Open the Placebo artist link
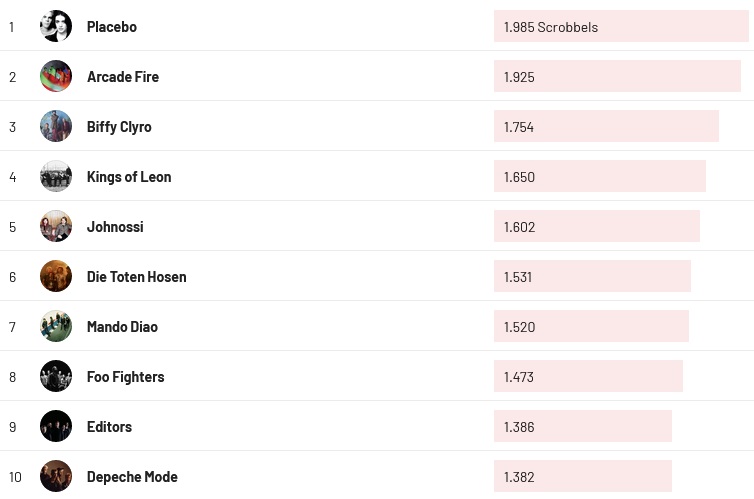 click(x=112, y=27)
